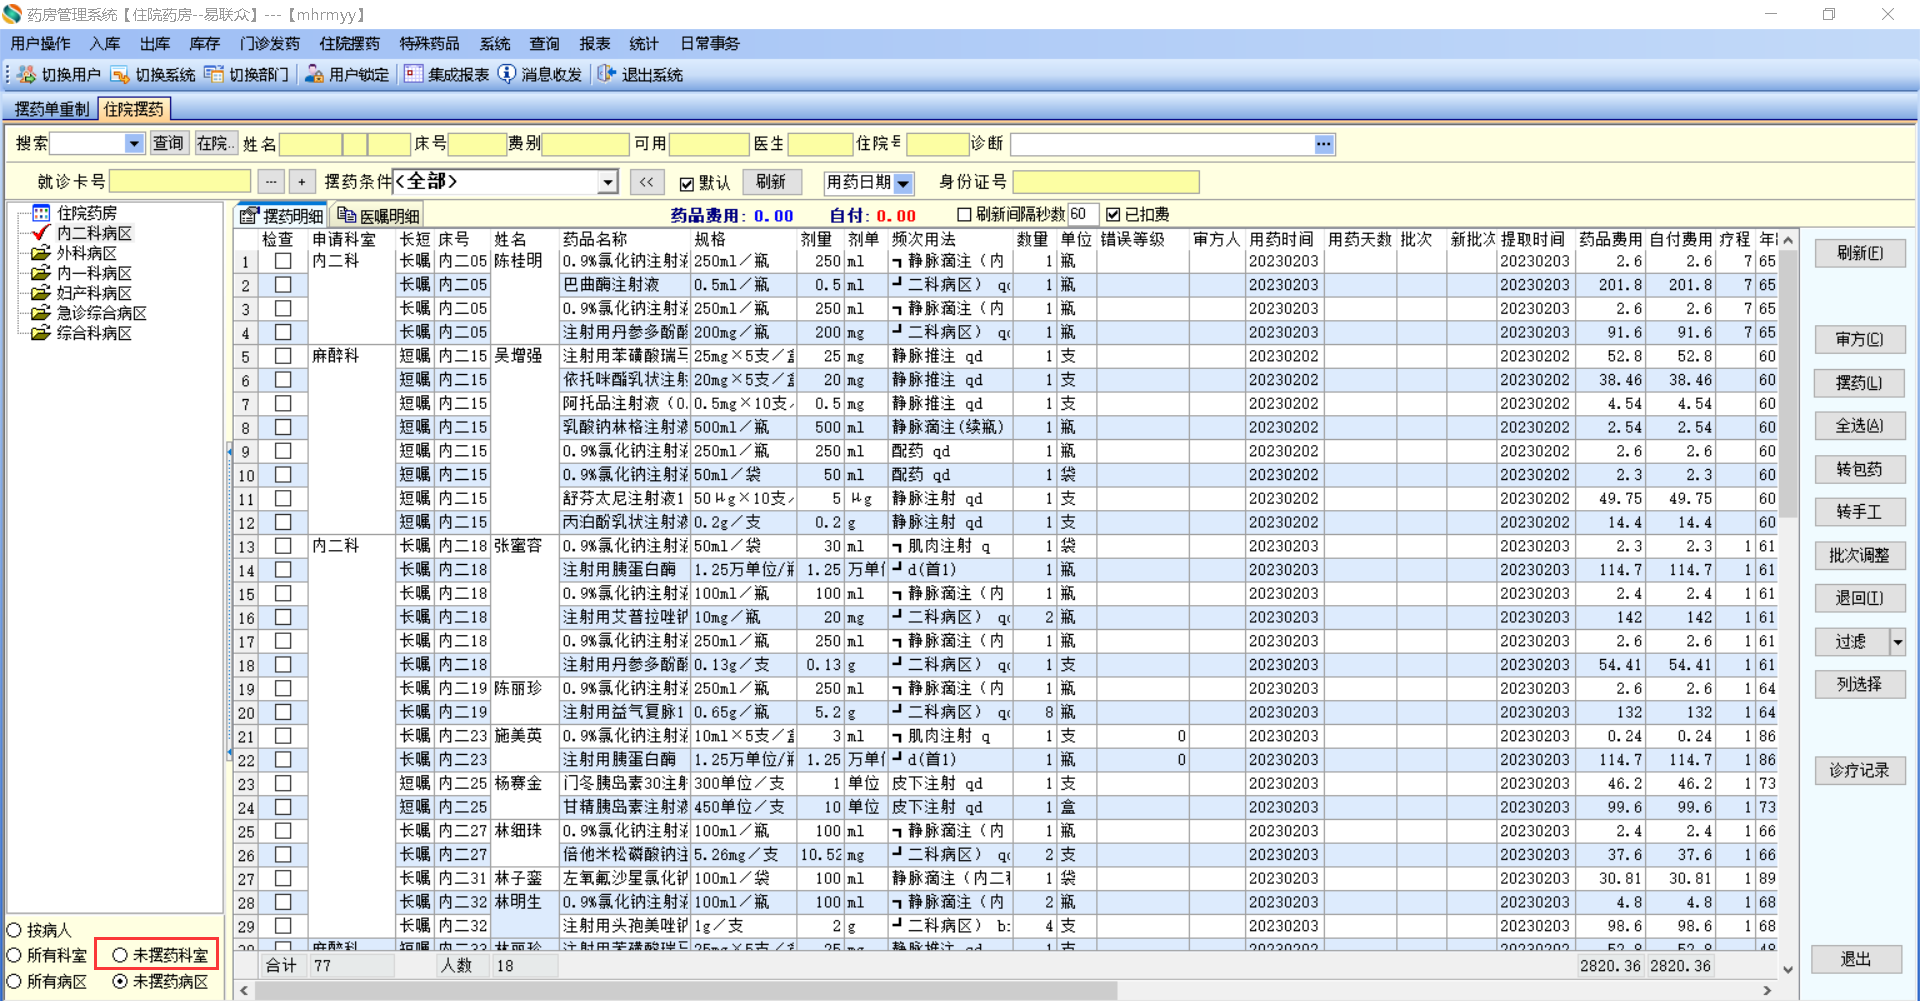Select the 按病人 radio button

point(14,930)
